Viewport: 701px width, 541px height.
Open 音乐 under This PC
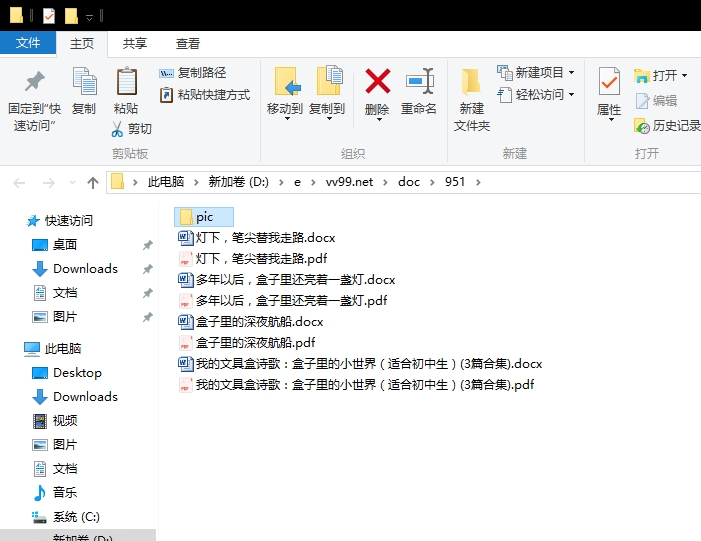pyautogui.click(x=55, y=493)
